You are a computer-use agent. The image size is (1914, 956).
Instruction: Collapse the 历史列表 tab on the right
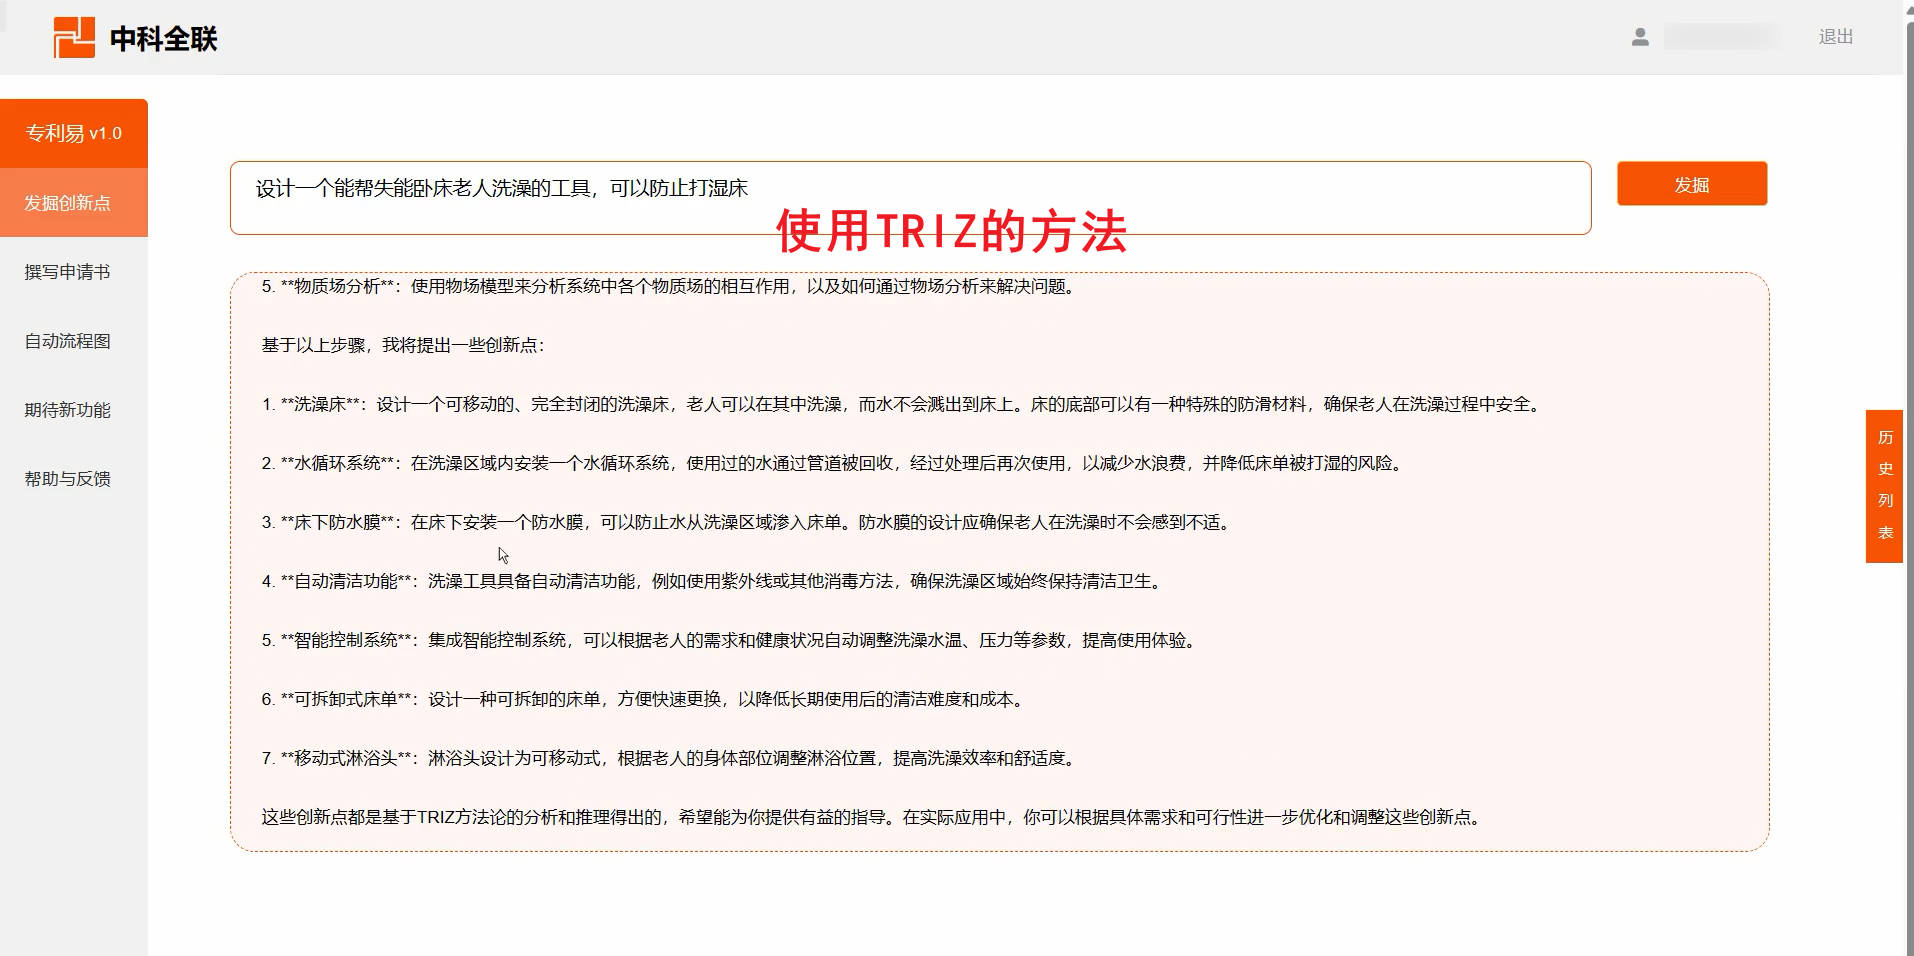pyautogui.click(x=1884, y=487)
